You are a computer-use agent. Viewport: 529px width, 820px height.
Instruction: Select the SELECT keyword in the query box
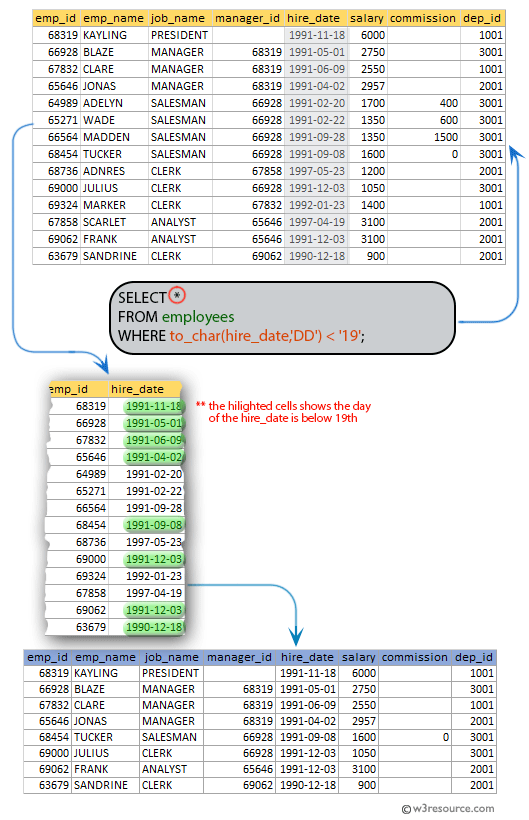pyautogui.click(x=142, y=298)
